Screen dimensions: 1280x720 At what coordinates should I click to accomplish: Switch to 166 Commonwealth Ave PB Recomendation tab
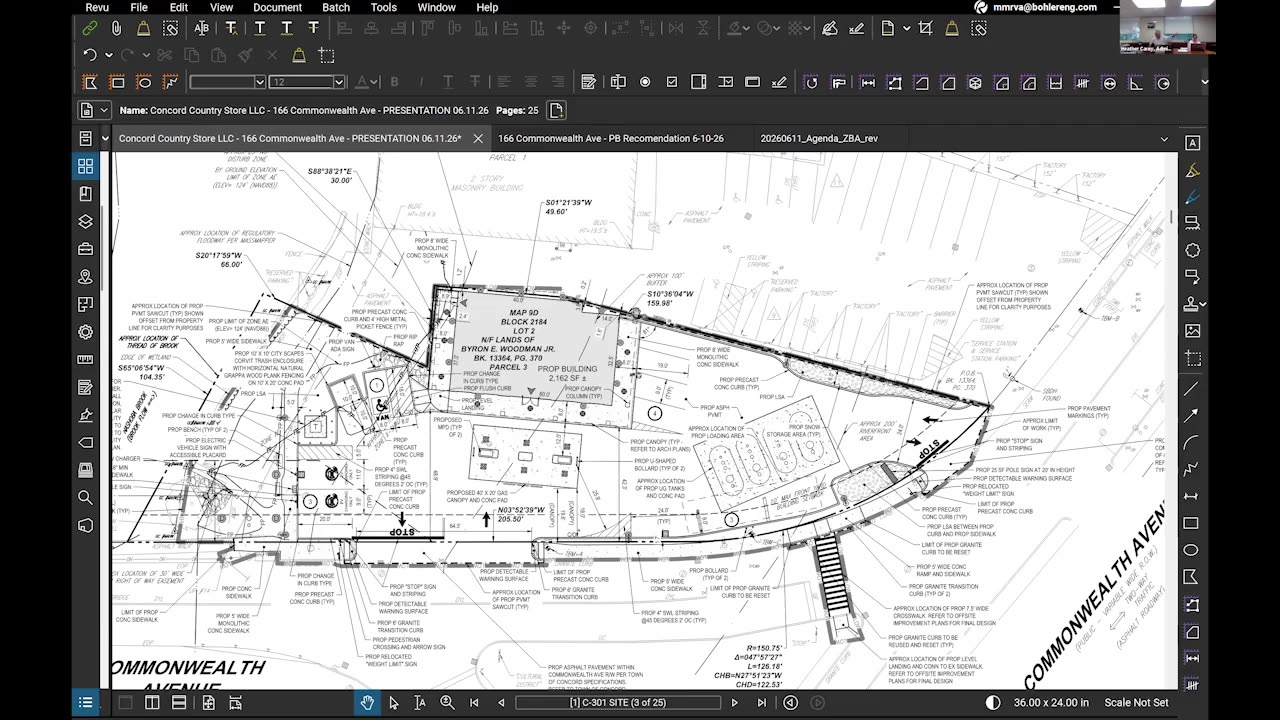[x=611, y=139]
